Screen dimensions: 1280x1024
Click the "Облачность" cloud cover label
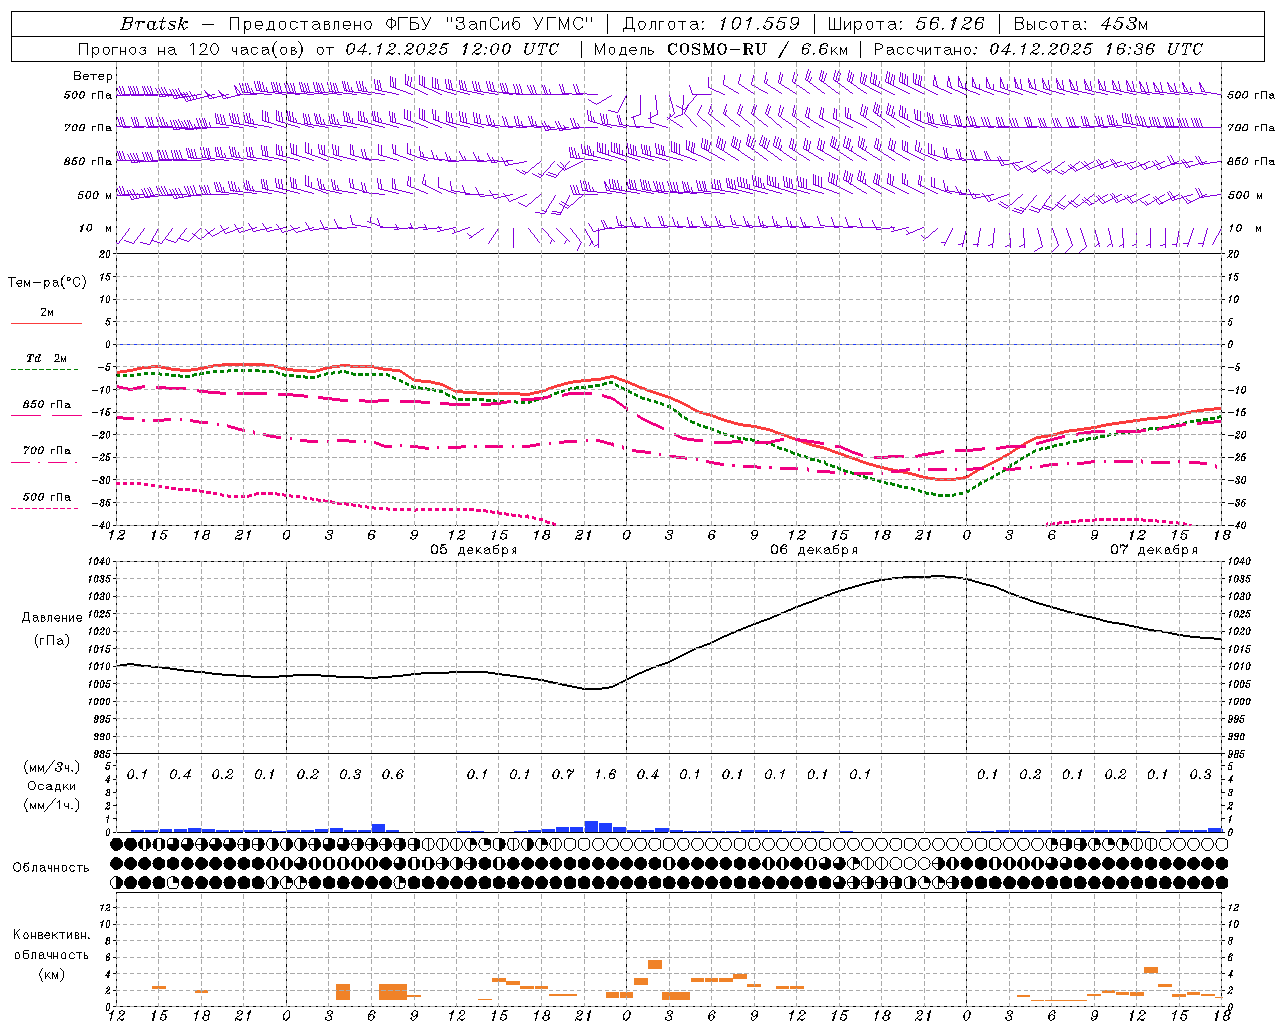point(51,868)
